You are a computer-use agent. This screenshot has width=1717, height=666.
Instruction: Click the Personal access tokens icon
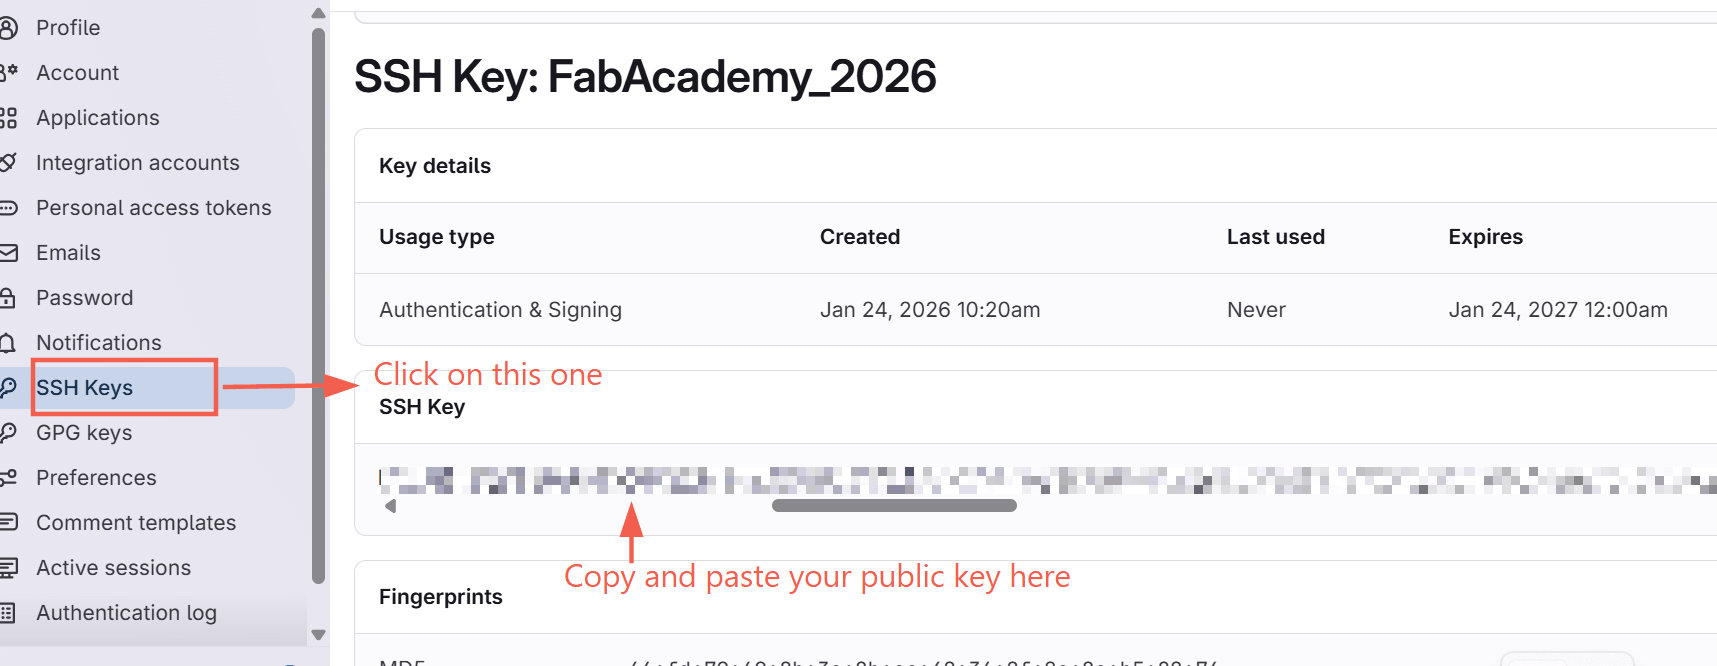[x=10, y=207]
